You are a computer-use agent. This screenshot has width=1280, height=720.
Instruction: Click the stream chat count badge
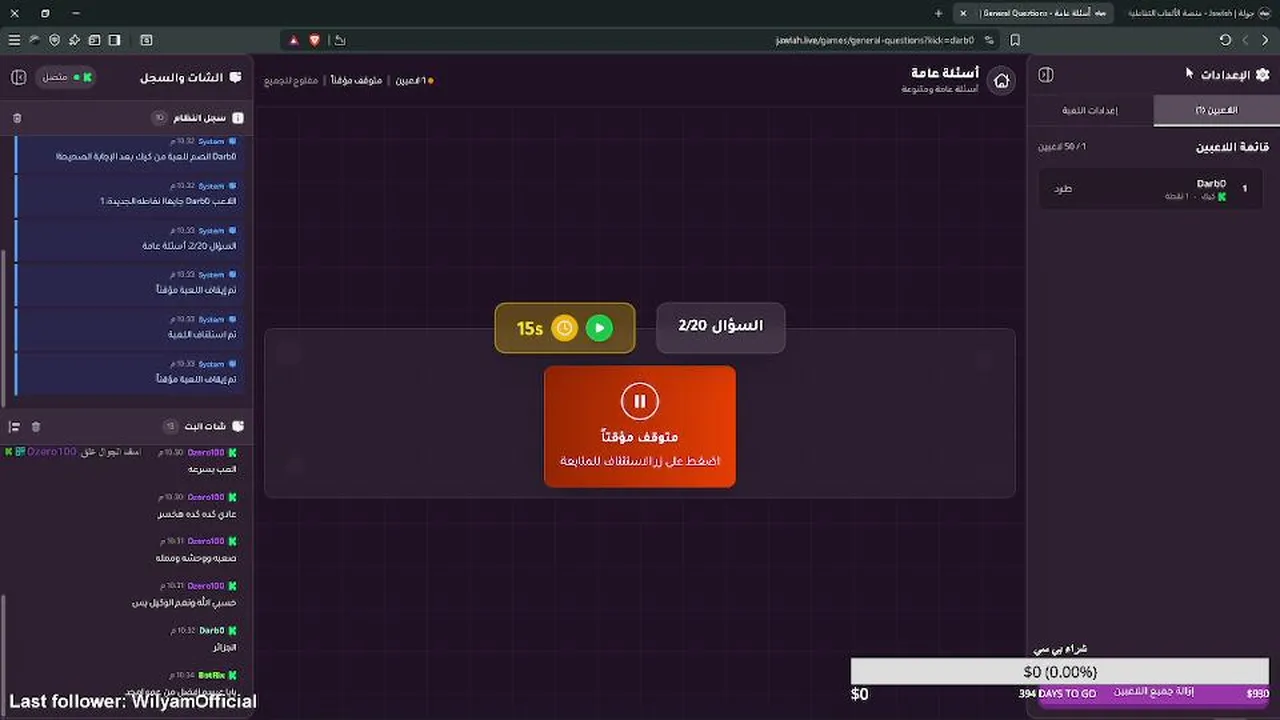pos(170,426)
